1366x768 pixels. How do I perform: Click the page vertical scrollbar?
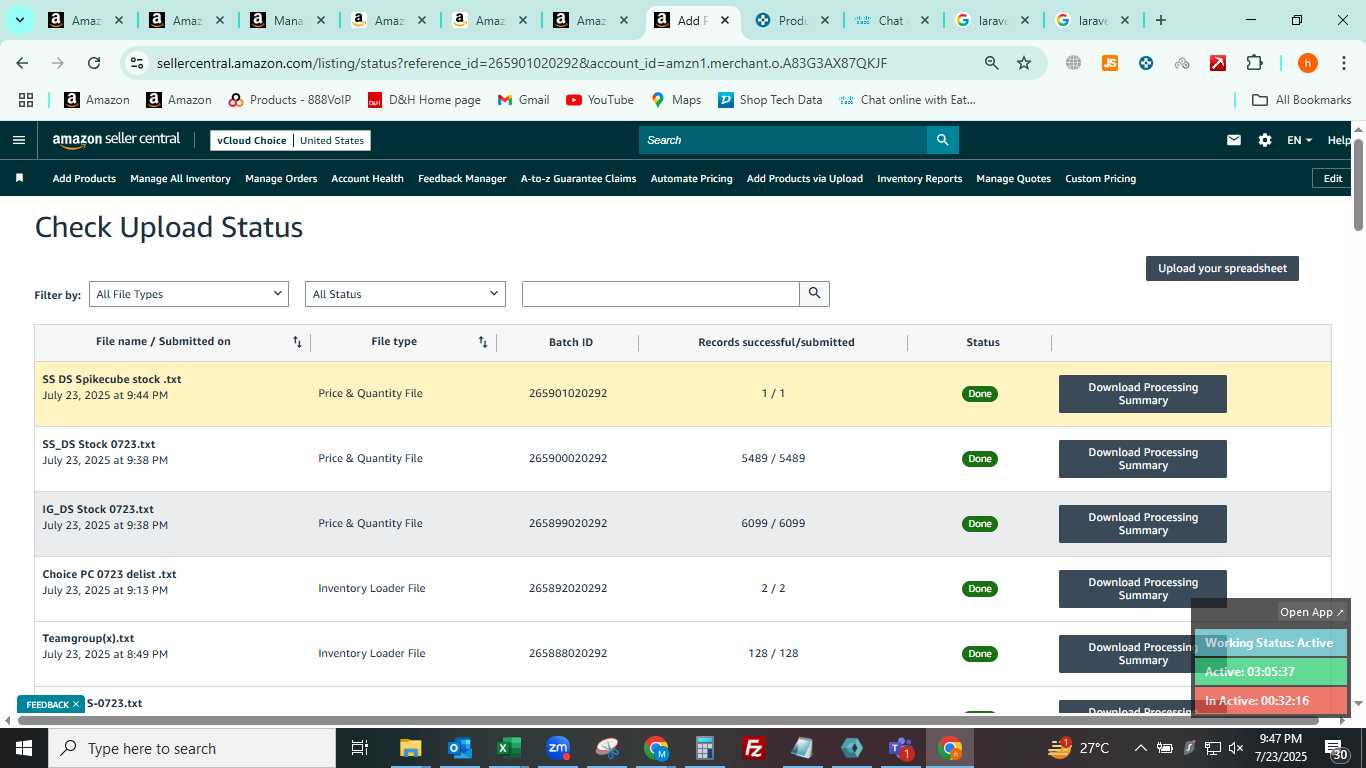(x=1358, y=185)
